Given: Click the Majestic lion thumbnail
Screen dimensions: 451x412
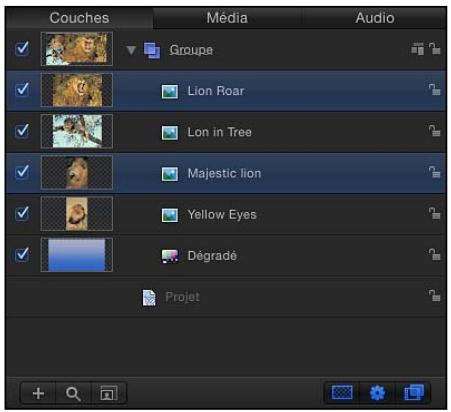Looking at the screenshot, I should (x=77, y=172).
